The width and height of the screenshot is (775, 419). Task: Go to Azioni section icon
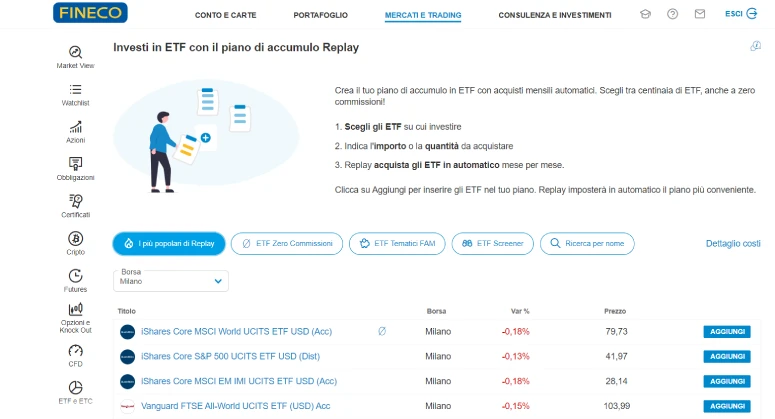(x=75, y=127)
